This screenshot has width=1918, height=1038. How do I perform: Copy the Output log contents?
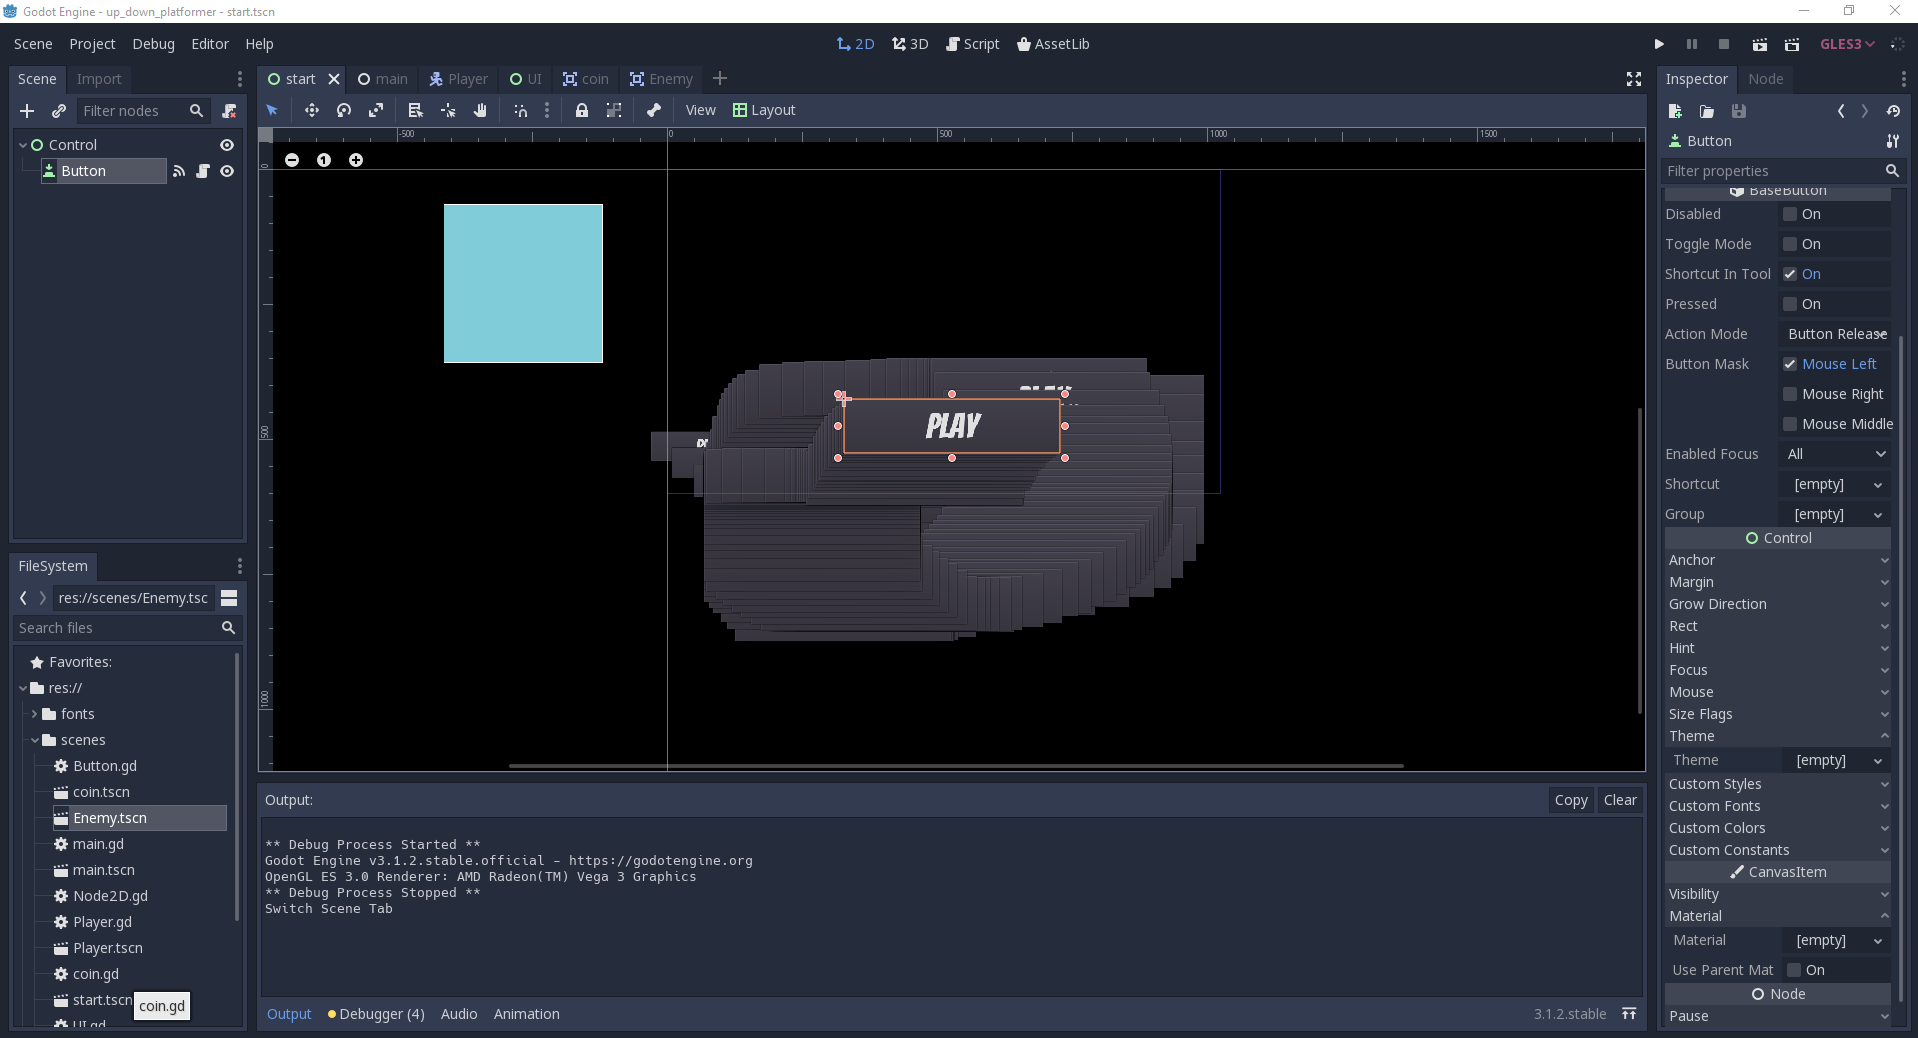pos(1571,800)
